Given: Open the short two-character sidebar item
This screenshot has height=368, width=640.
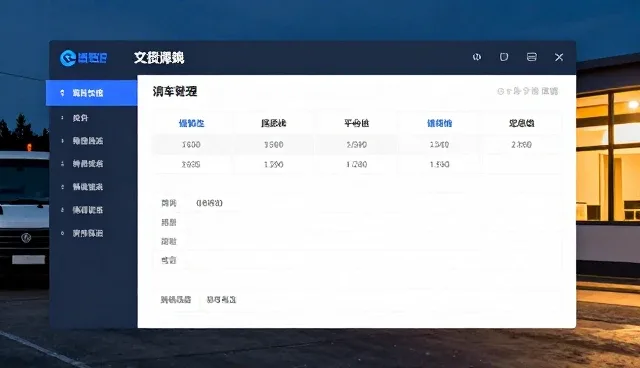Looking at the screenshot, I should [80, 118].
